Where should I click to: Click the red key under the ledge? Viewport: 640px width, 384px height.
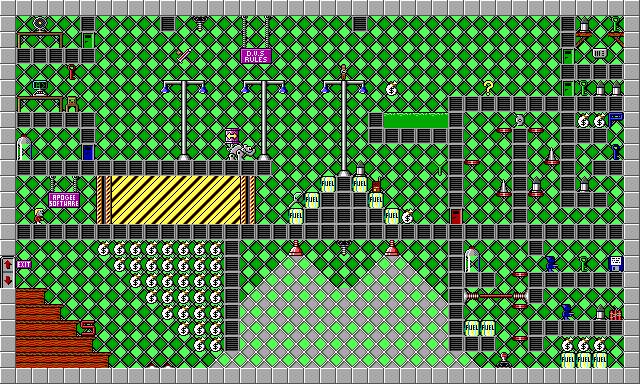click(x=72, y=72)
